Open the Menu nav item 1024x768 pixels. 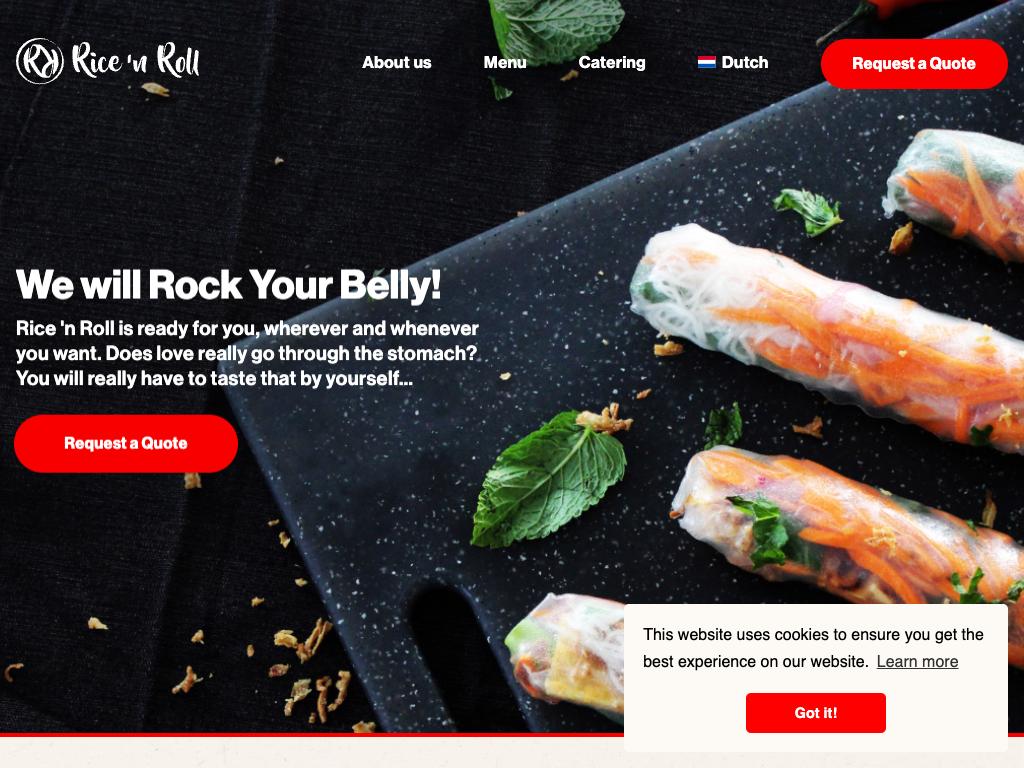tap(504, 63)
